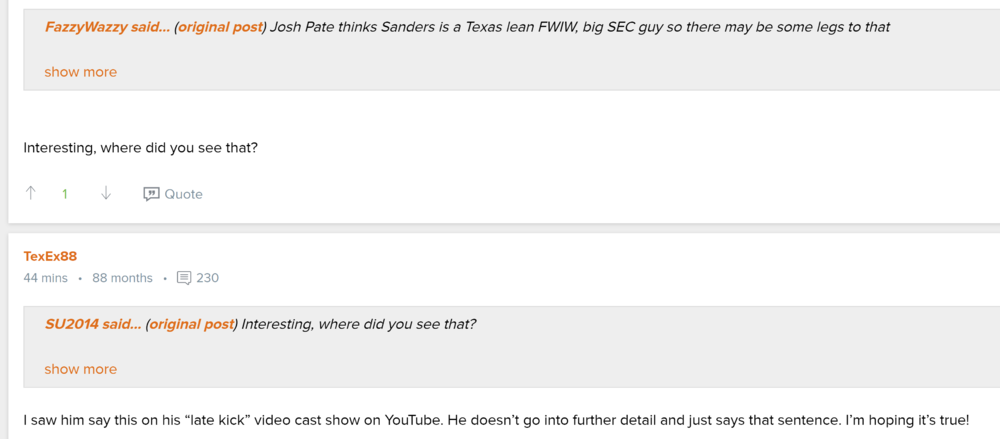1000x439 pixels.
Task: Click the green vote count number 1
Action: point(65,194)
